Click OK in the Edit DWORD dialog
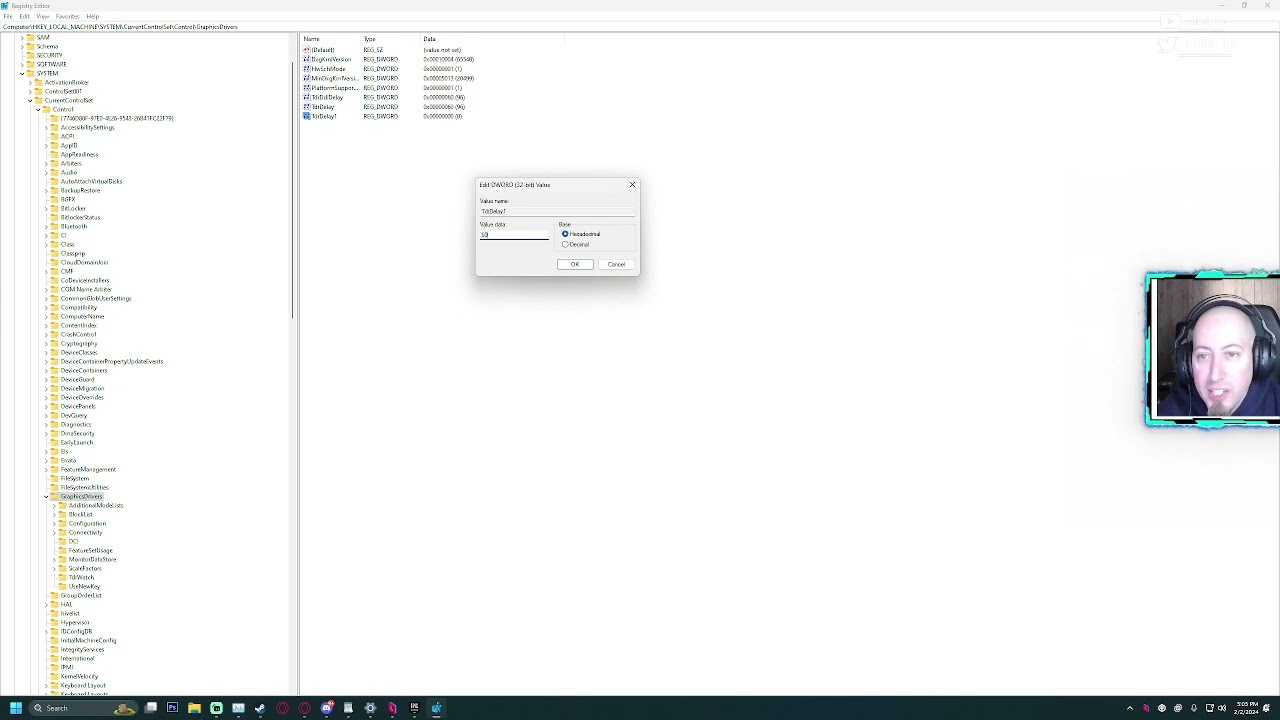The height and width of the screenshot is (720, 1280). tap(575, 264)
